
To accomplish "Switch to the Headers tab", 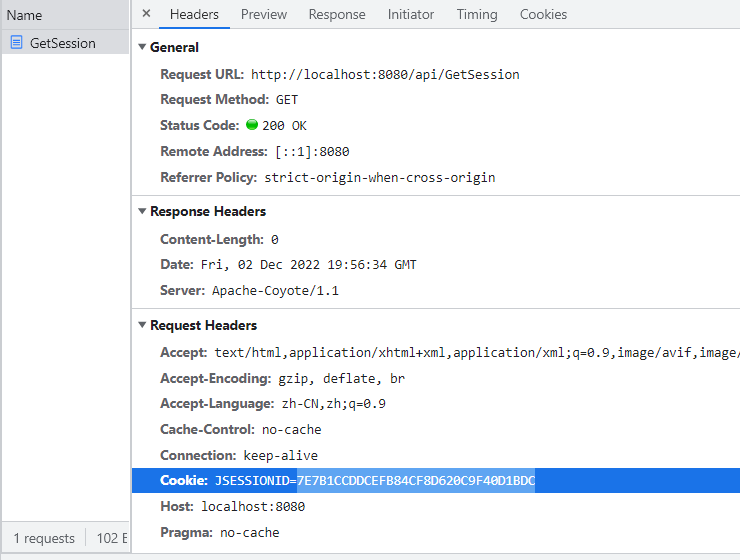I will click(194, 14).
